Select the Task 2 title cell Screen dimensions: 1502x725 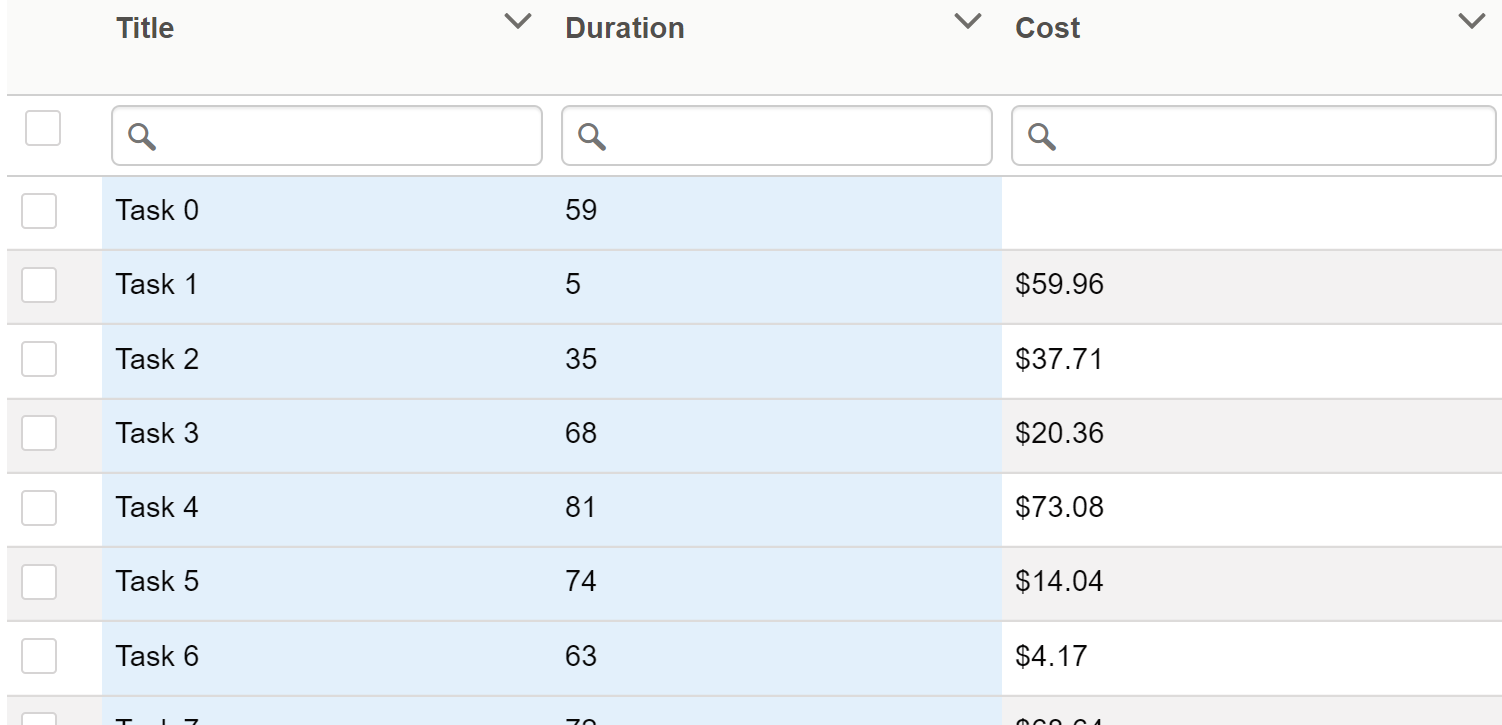[x=157, y=359]
